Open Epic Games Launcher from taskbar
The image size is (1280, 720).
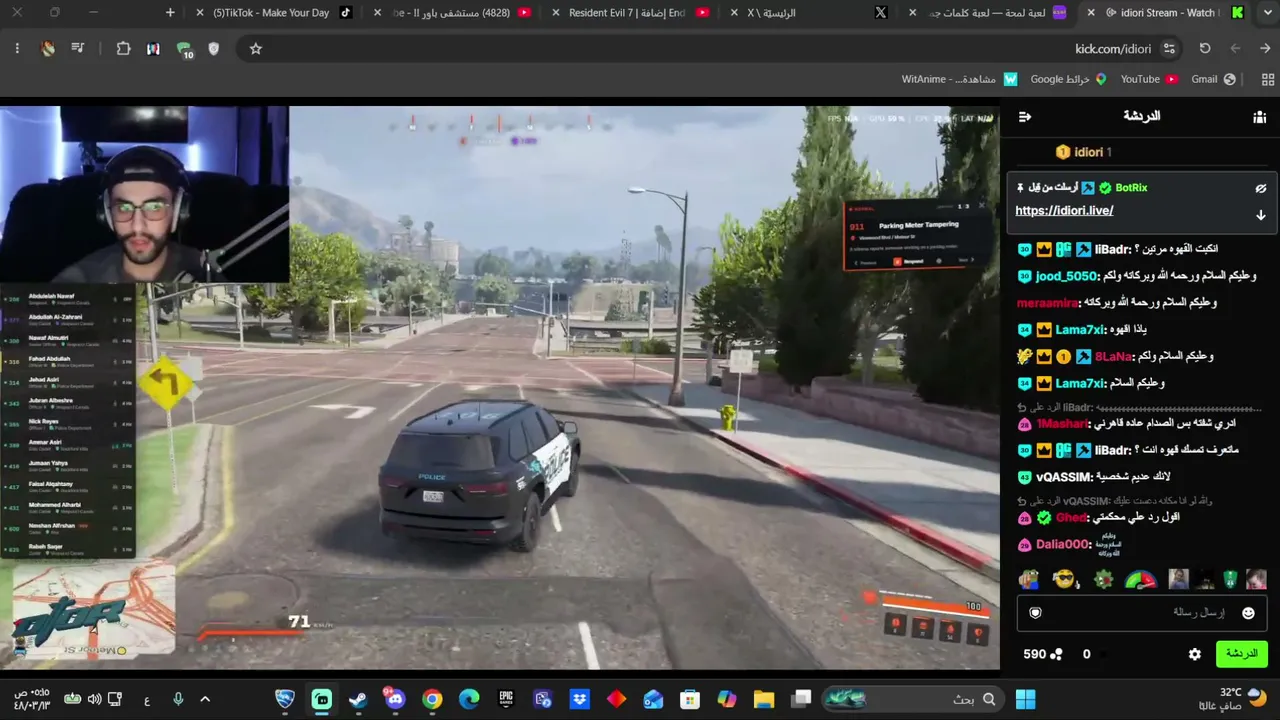click(x=506, y=699)
